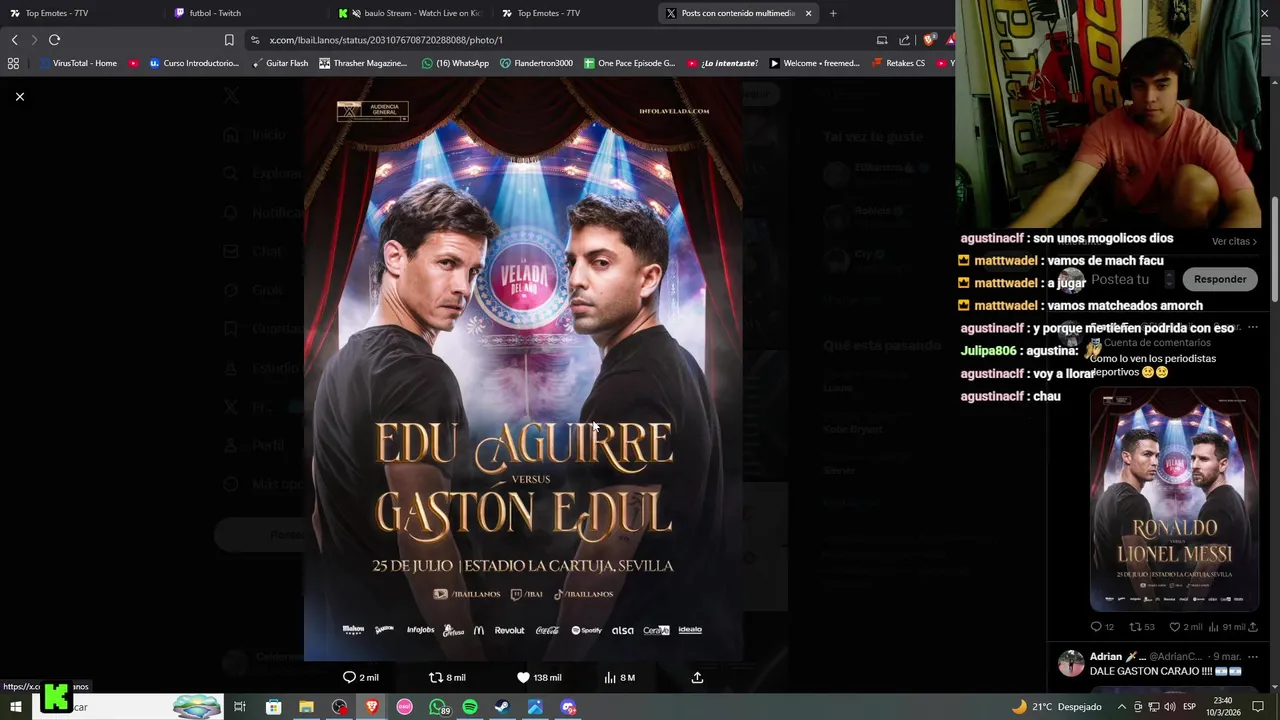Open Discord from the taskbar
The width and height of the screenshot is (1280, 720).
[x=568, y=707]
